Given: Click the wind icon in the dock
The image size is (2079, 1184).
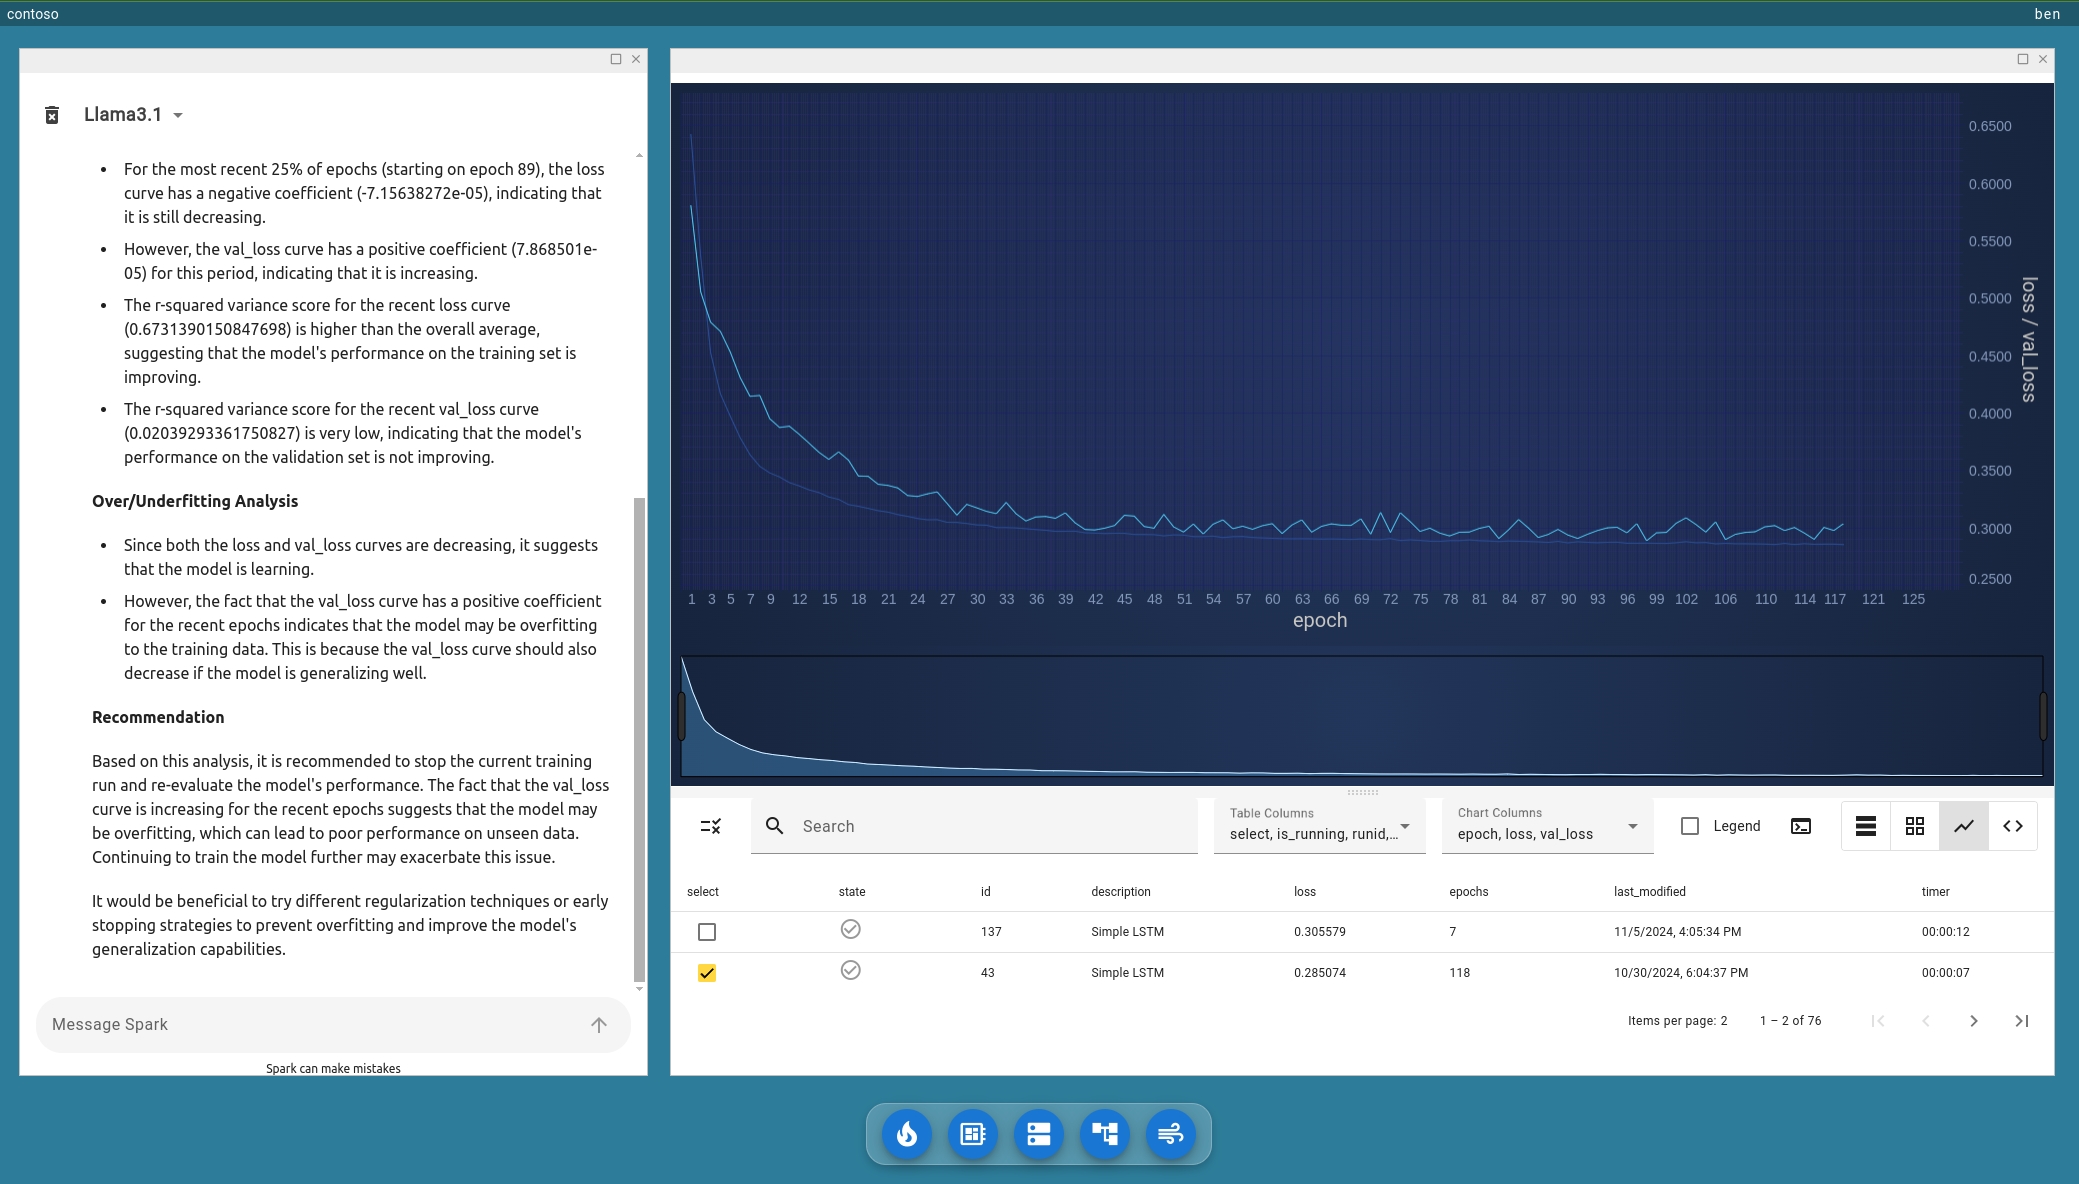Looking at the screenshot, I should [1170, 1134].
